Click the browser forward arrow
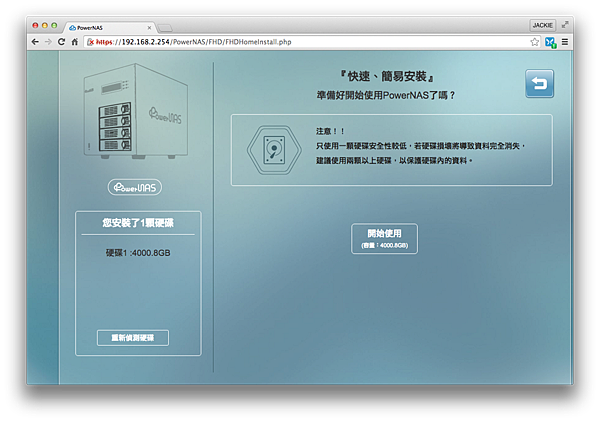The image size is (600, 422). [x=48, y=42]
